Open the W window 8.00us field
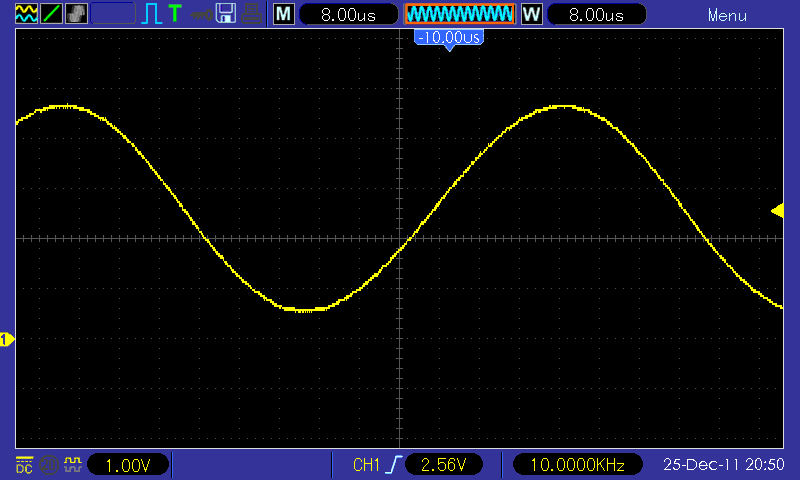This screenshot has height=480, width=800. click(594, 15)
